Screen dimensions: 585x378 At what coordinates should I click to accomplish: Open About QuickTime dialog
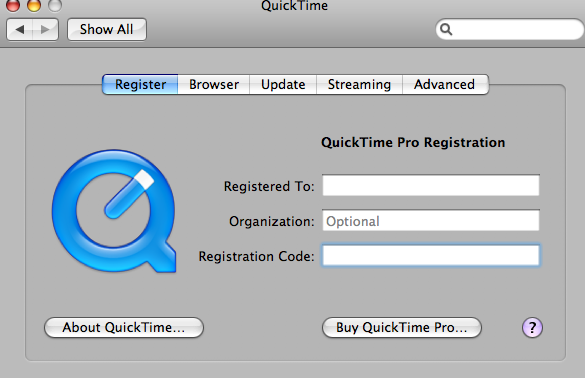tap(124, 328)
